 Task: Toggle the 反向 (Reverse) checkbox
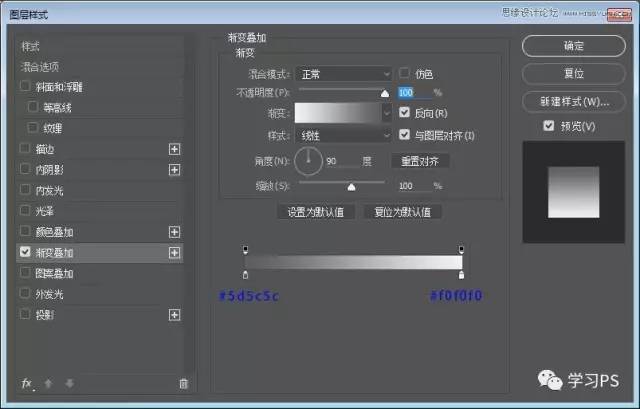pyautogui.click(x=405, y=114)
